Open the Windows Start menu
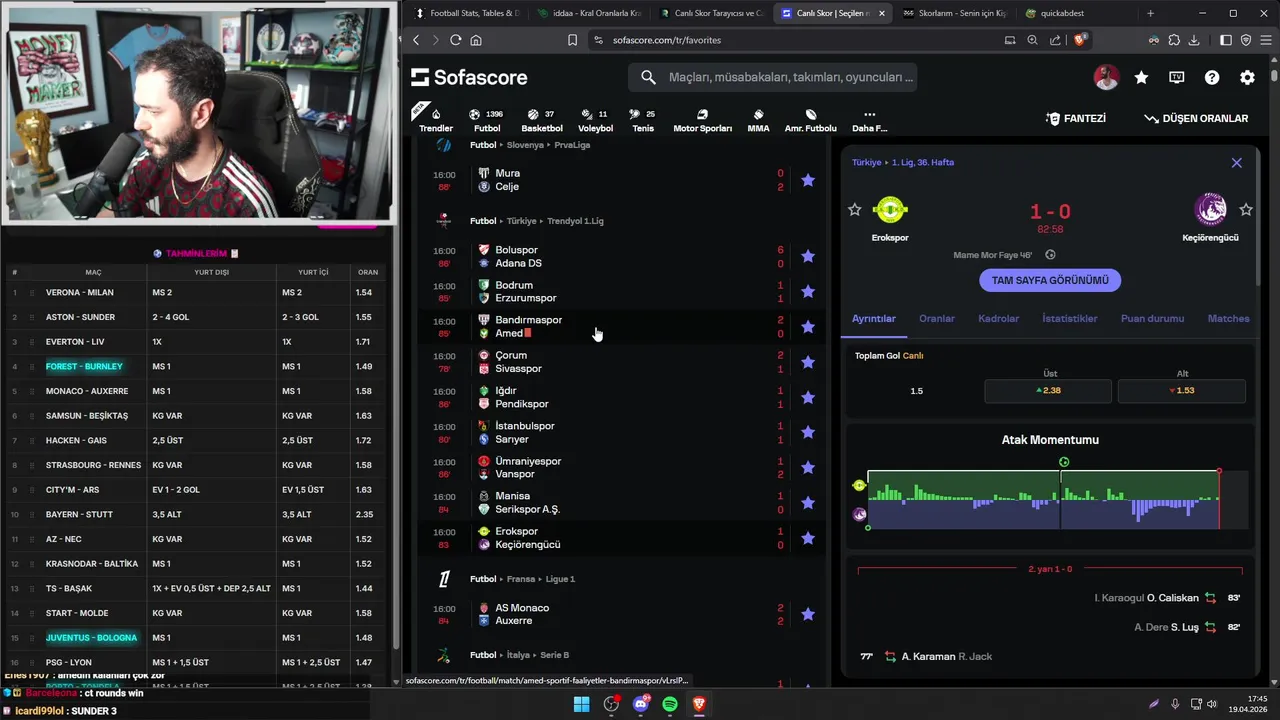 click(581, 704)
